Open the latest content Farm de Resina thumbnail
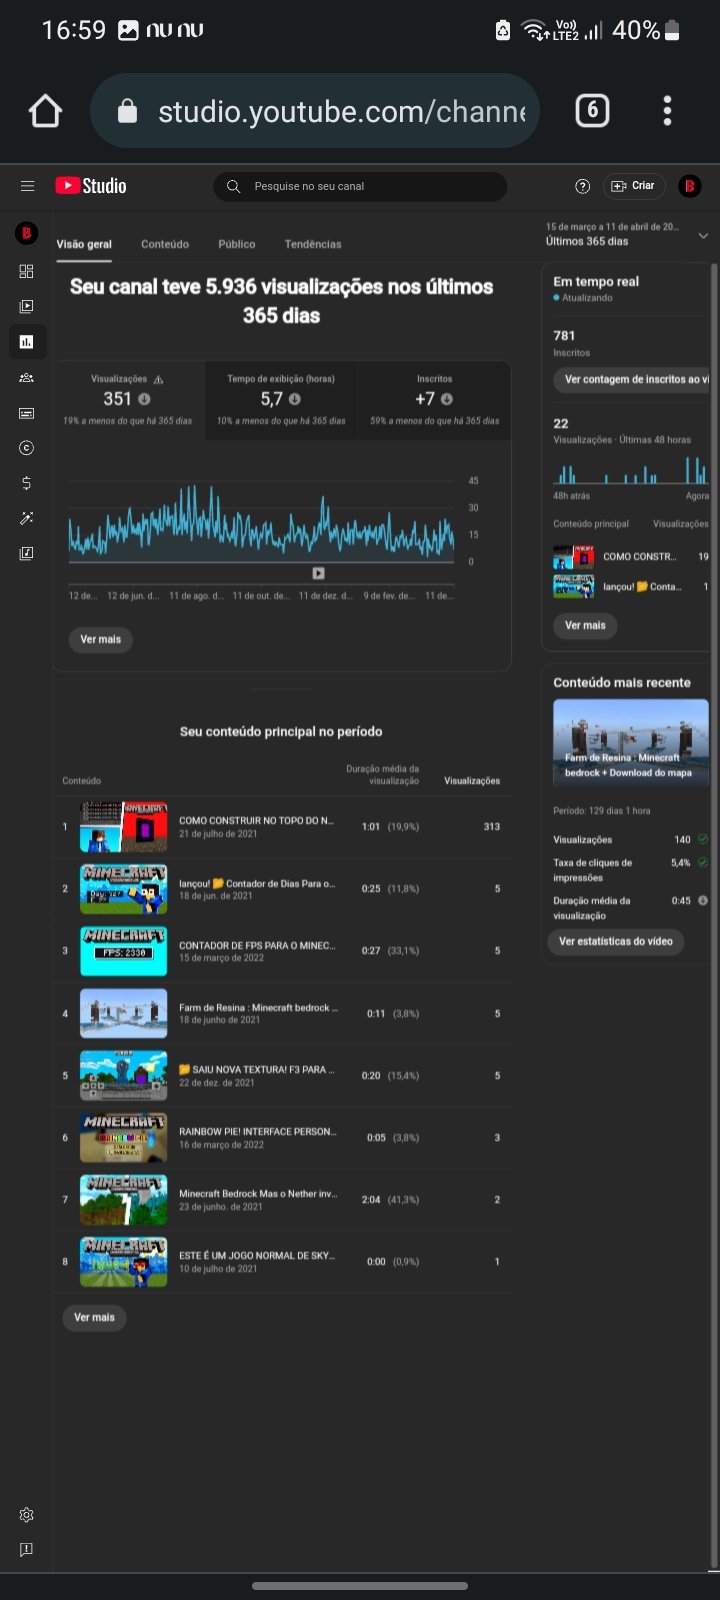The height and width of the screenshot is (1600, 720). (631, 743)
